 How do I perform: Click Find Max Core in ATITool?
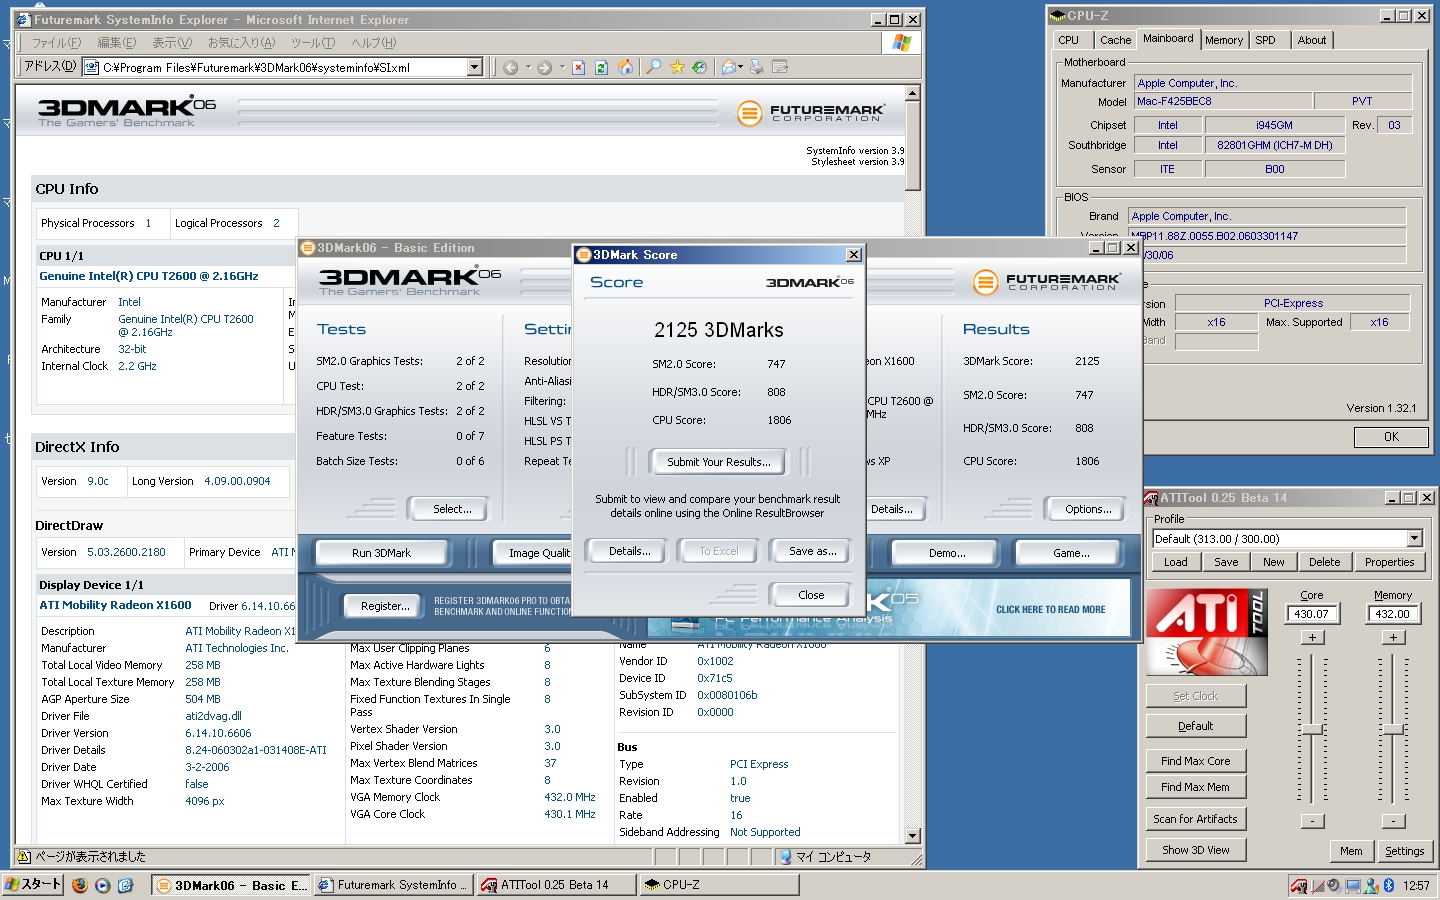(1195, 761)
